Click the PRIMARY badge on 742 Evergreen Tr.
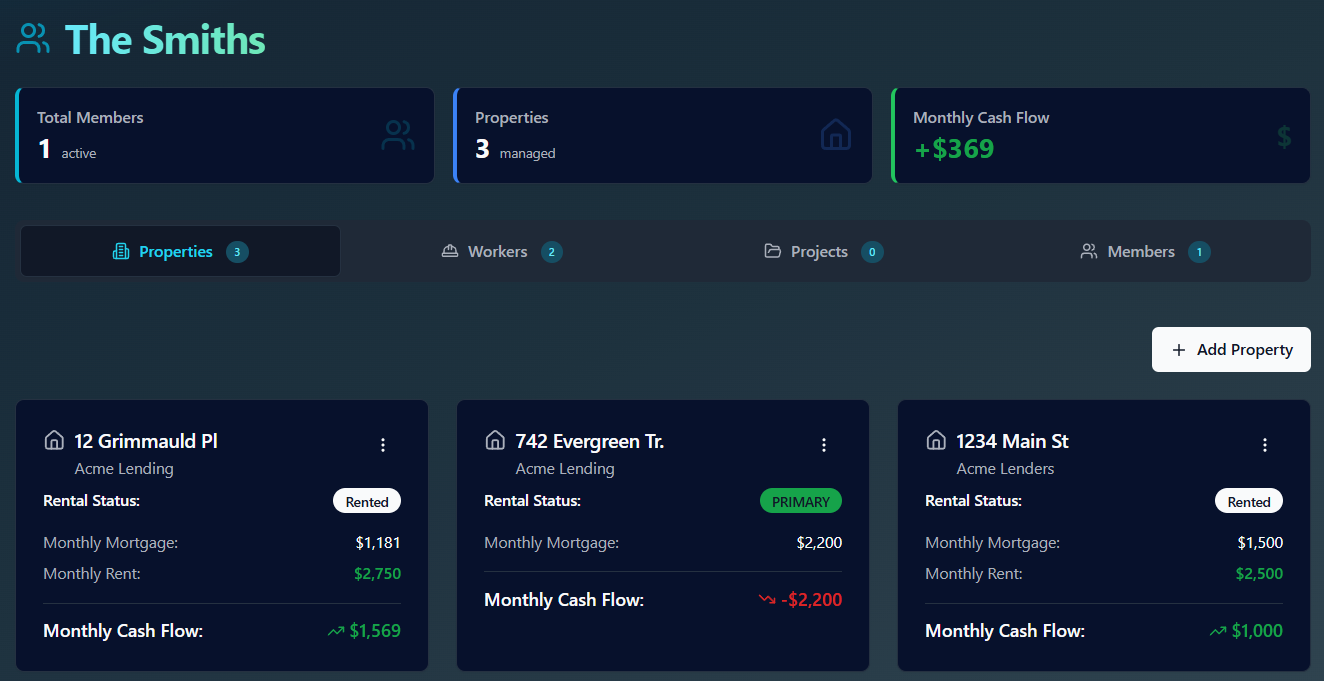Screen dimensions: 1324x681 click(801, 501)
